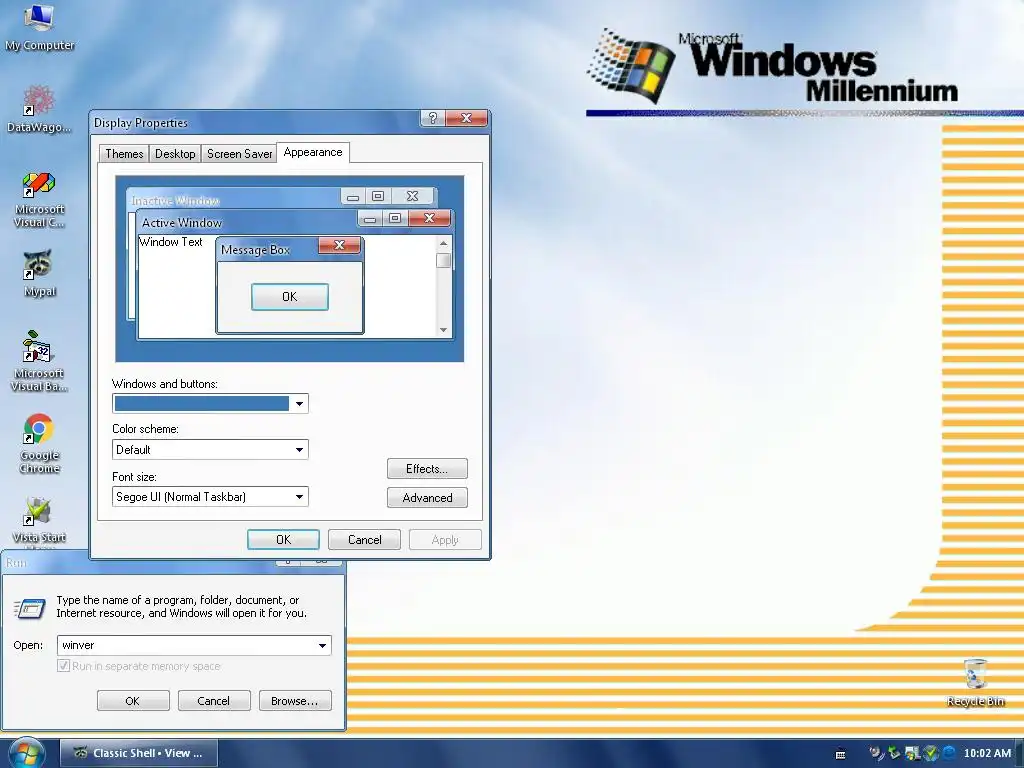
Task: Click the Effects... button
Action: click(427, 469)
